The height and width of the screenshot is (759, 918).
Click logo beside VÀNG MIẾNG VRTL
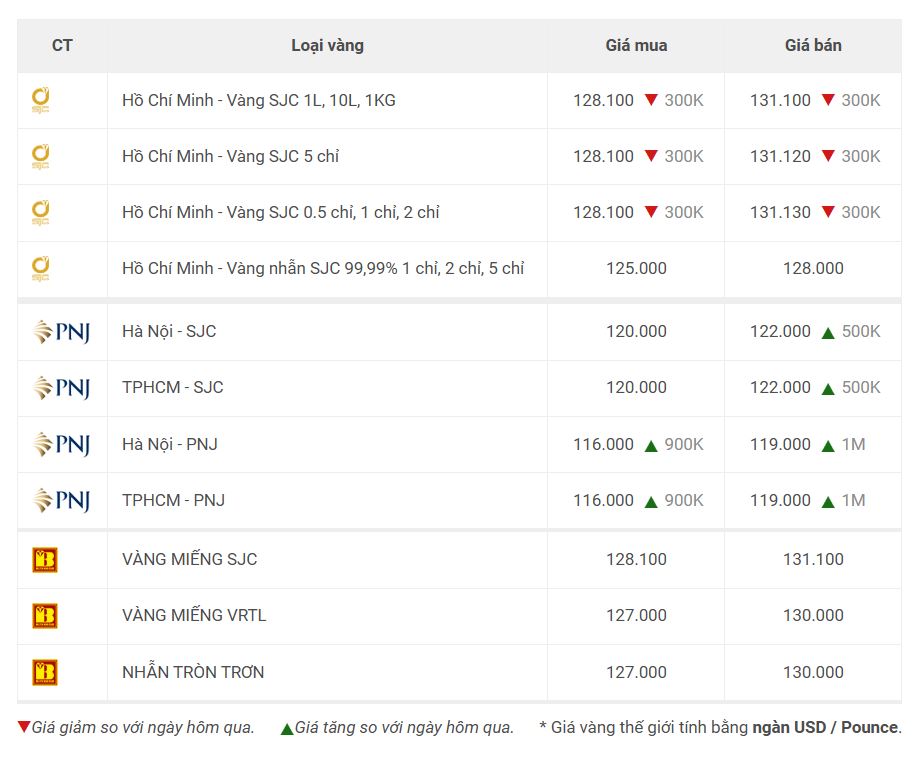pos(45,615)
